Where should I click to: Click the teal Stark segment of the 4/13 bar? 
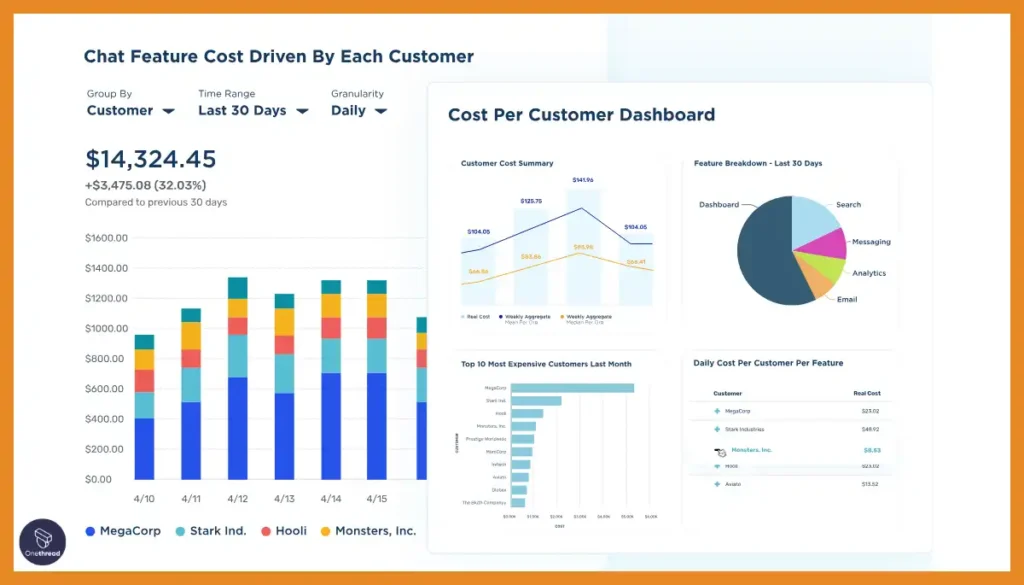pos(284,373)
